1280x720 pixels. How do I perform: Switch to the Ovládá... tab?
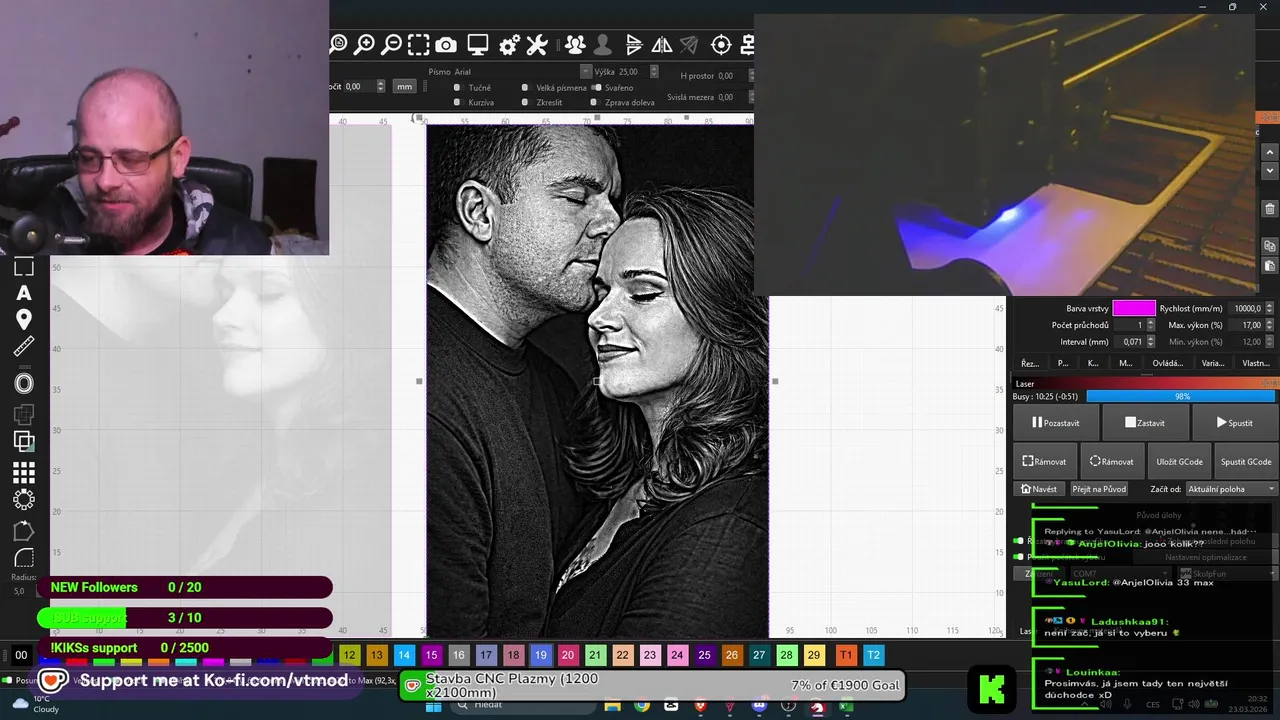1167,364
